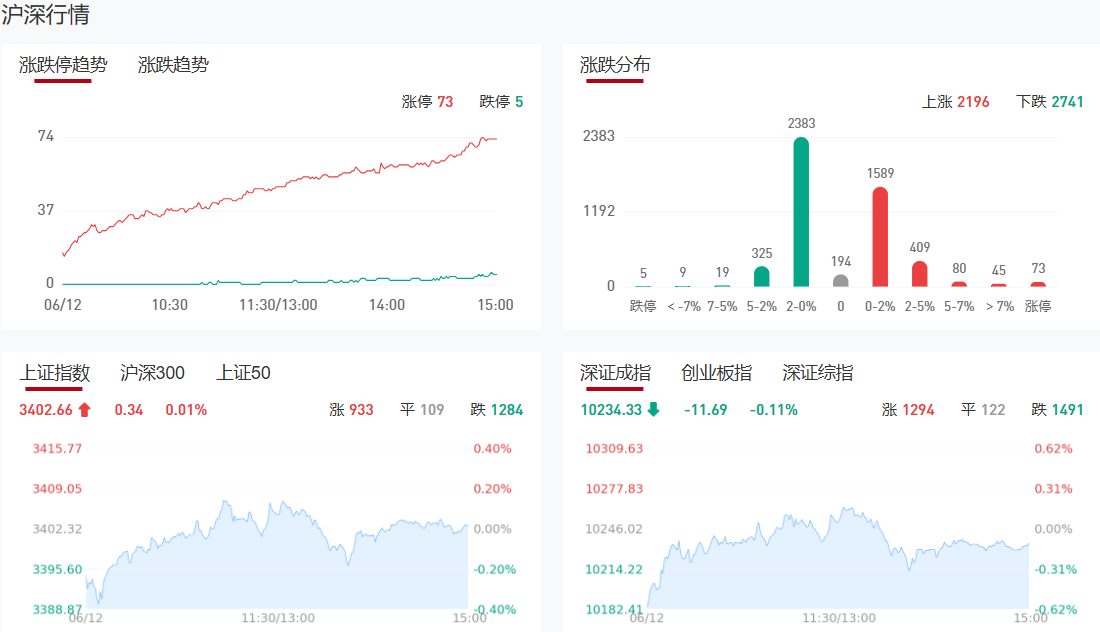
Task: Open the 沪深300 index tab
Action: 152,373
